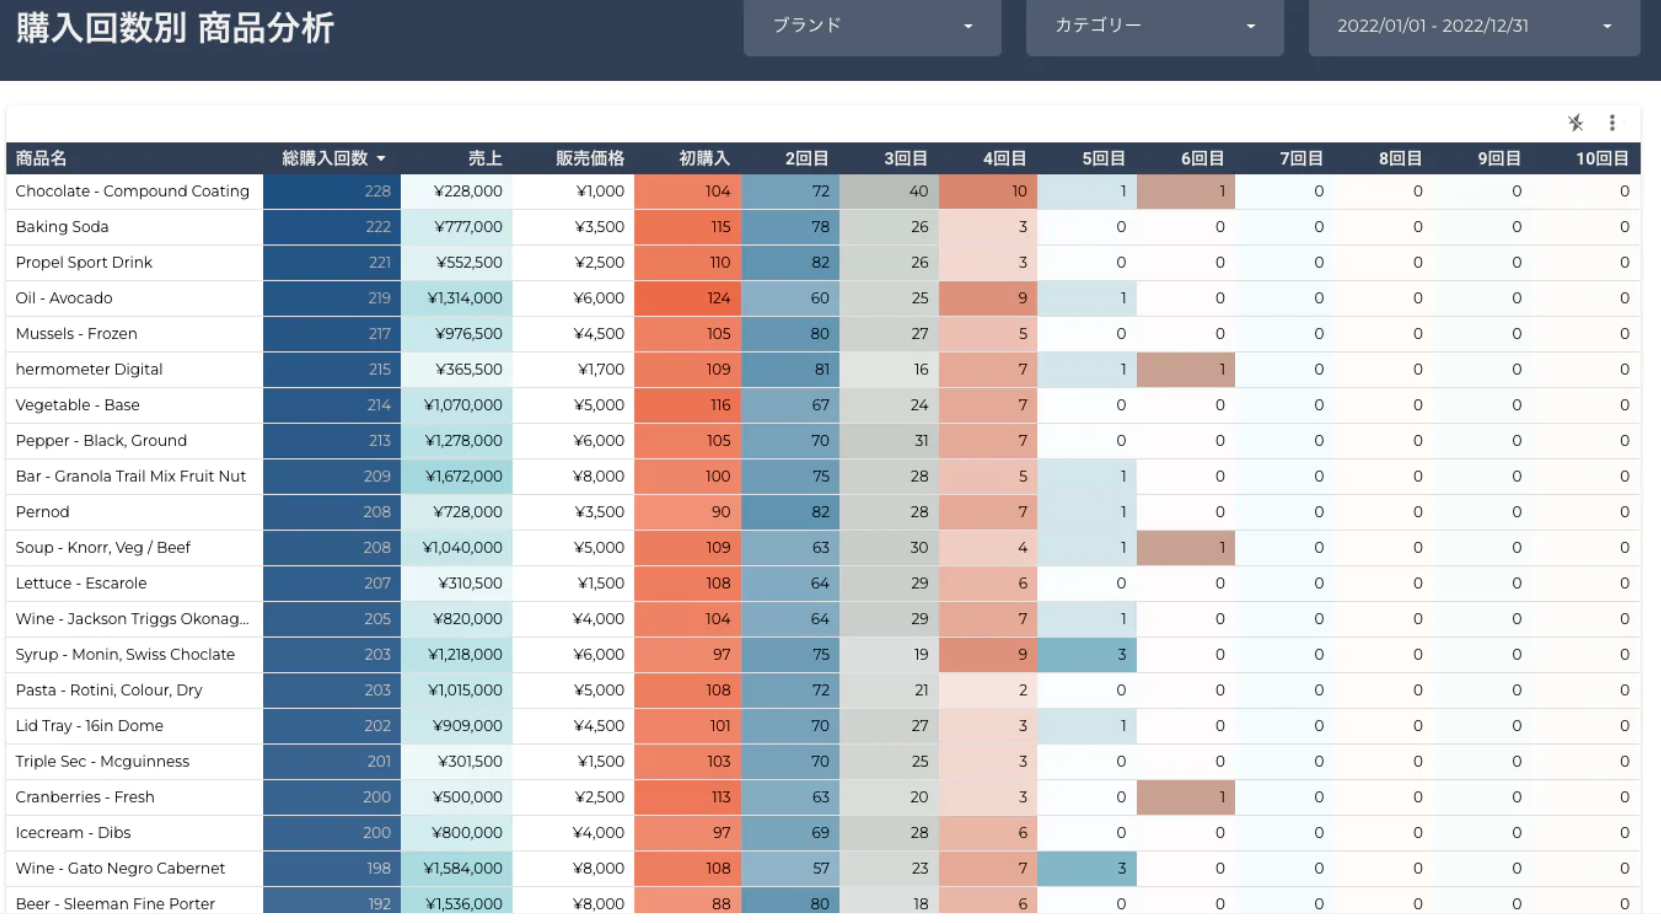
Task: Click Beer - Sleeman Fine Porter
Action: [115, 904]
